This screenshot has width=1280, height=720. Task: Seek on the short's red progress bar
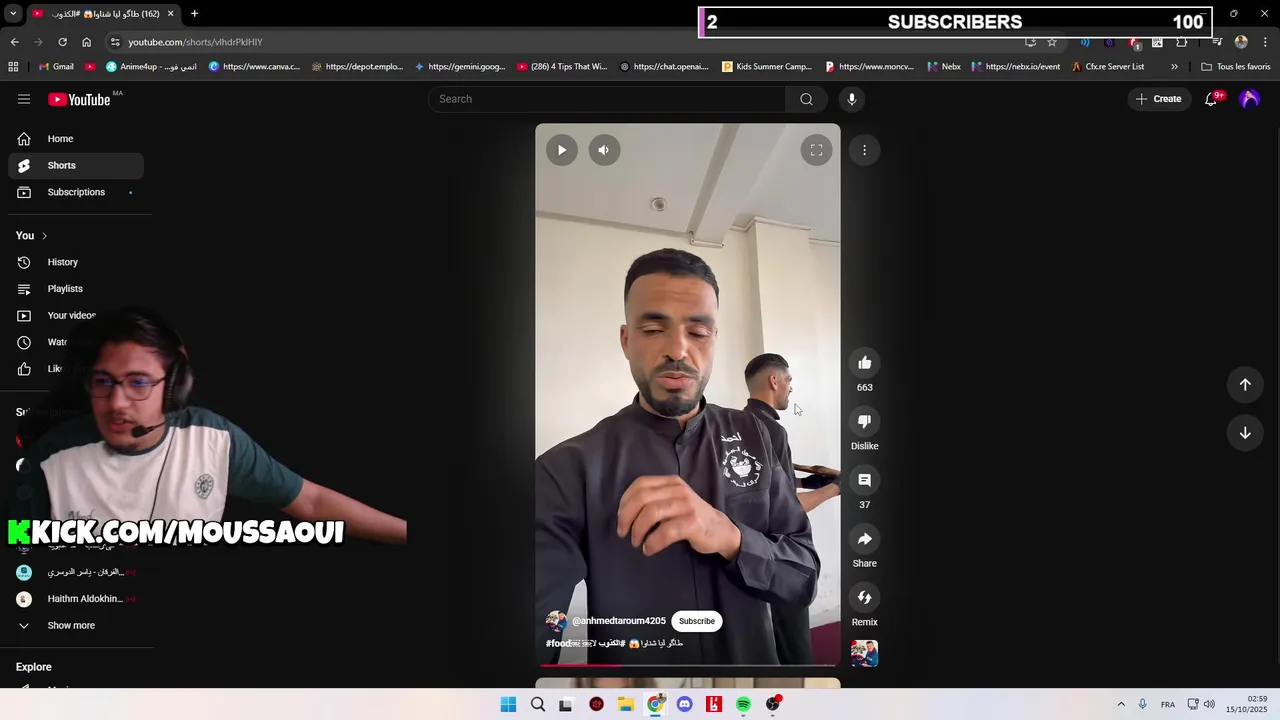click(688, 665)
